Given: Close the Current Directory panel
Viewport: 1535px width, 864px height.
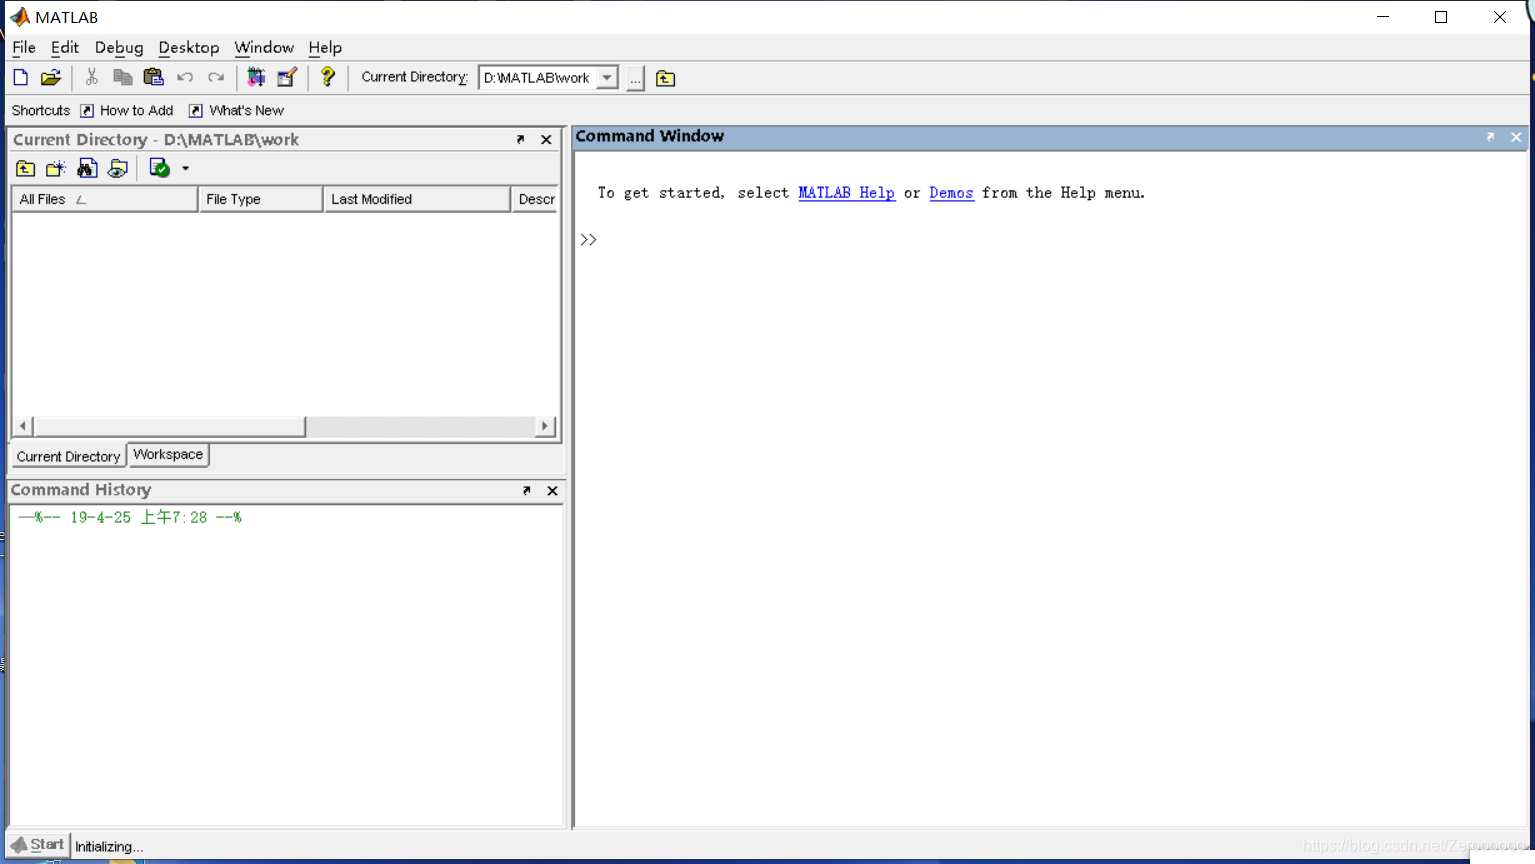Looking at the screenshot, I should [546, 139].
